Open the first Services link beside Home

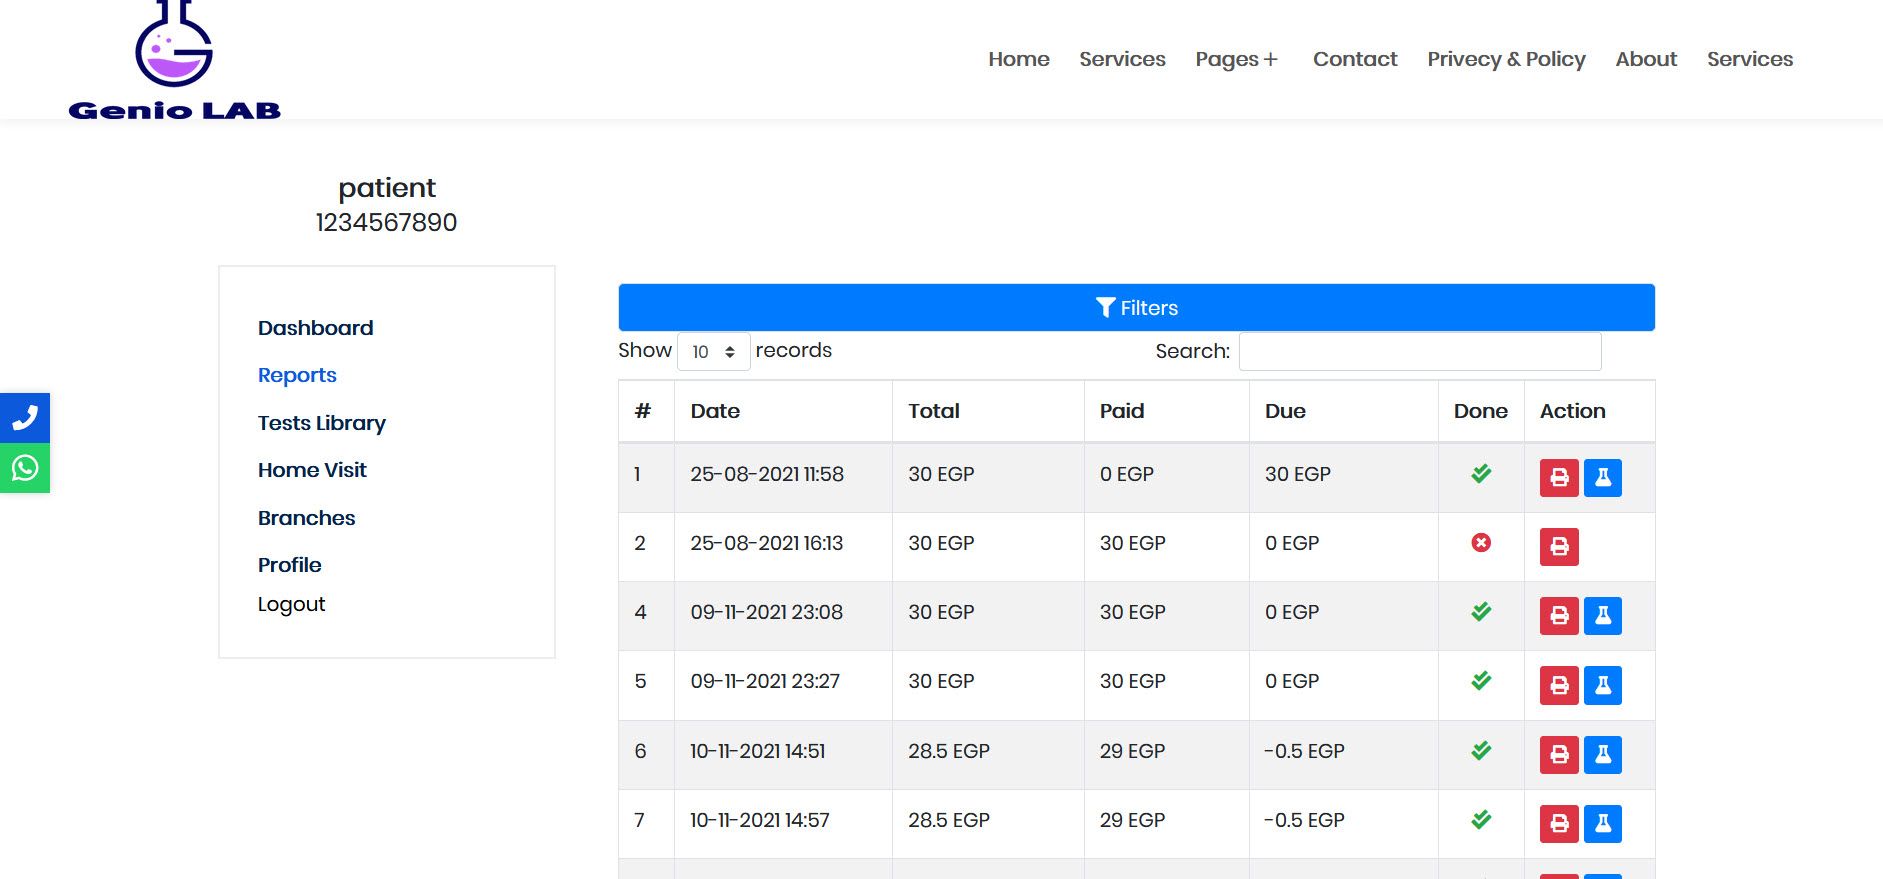coord(1122,59)
